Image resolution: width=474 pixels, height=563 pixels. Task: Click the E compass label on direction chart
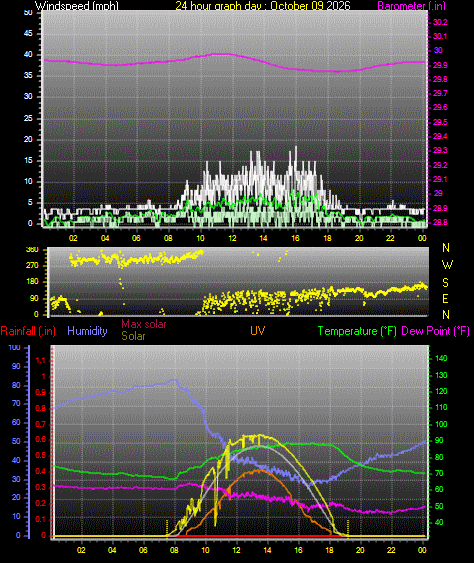click(x=445, y=299)
